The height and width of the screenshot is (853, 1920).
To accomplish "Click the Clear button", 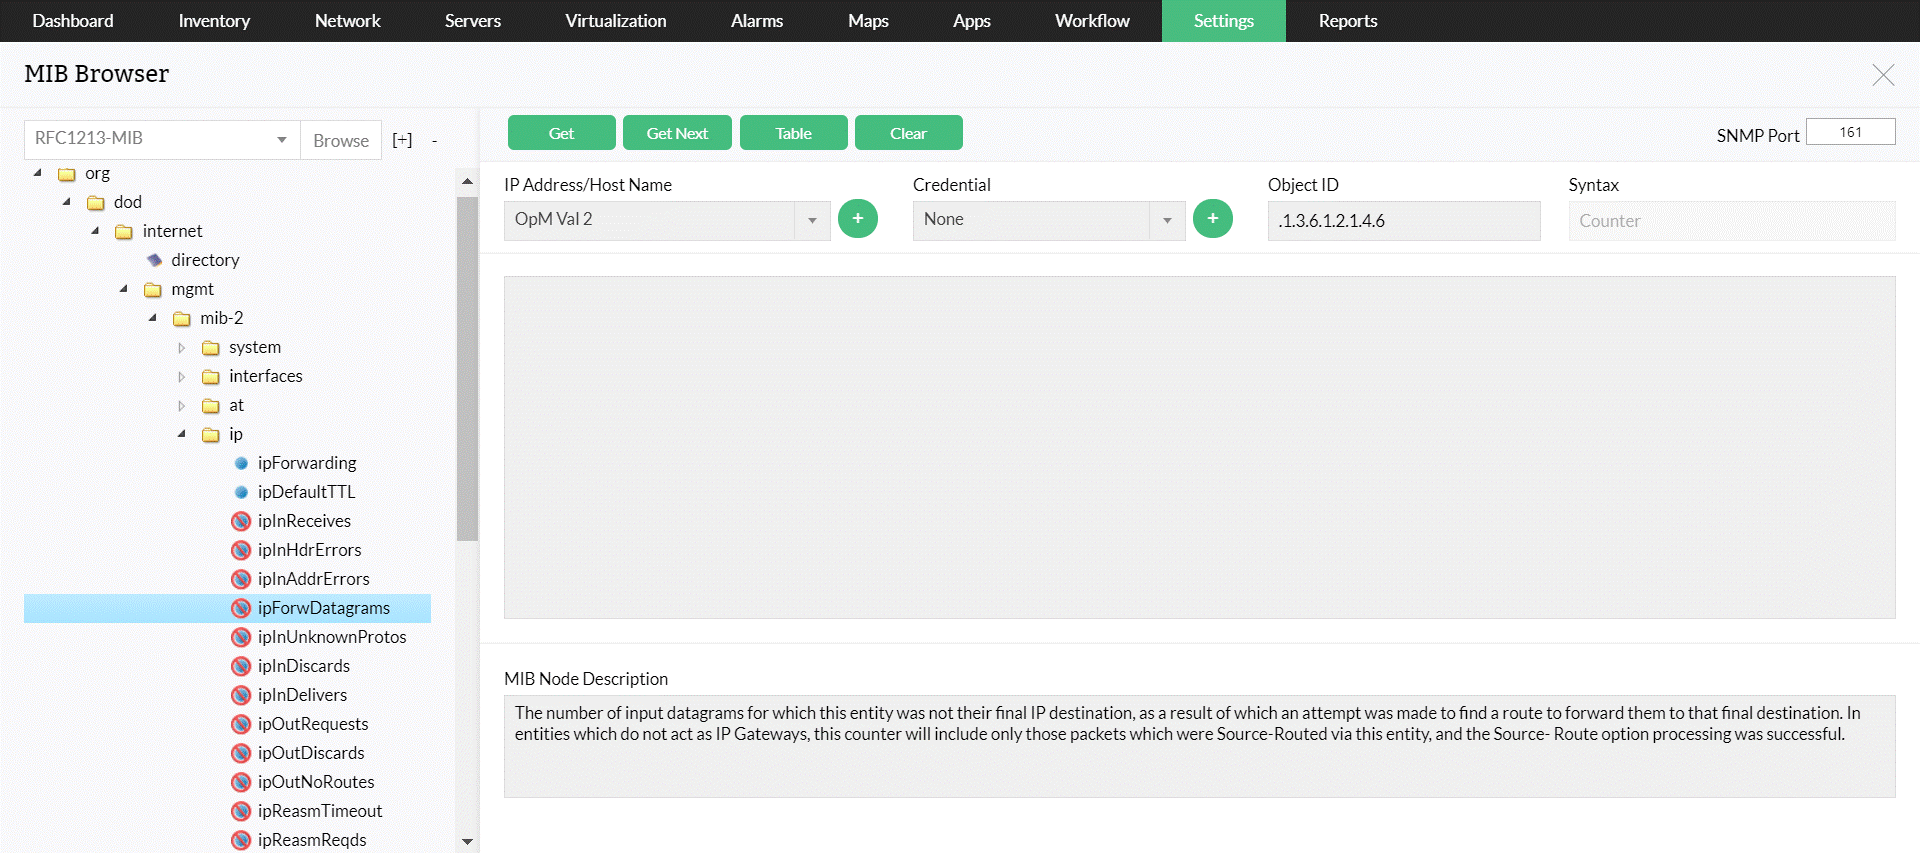I will click(x=909, y=133).
